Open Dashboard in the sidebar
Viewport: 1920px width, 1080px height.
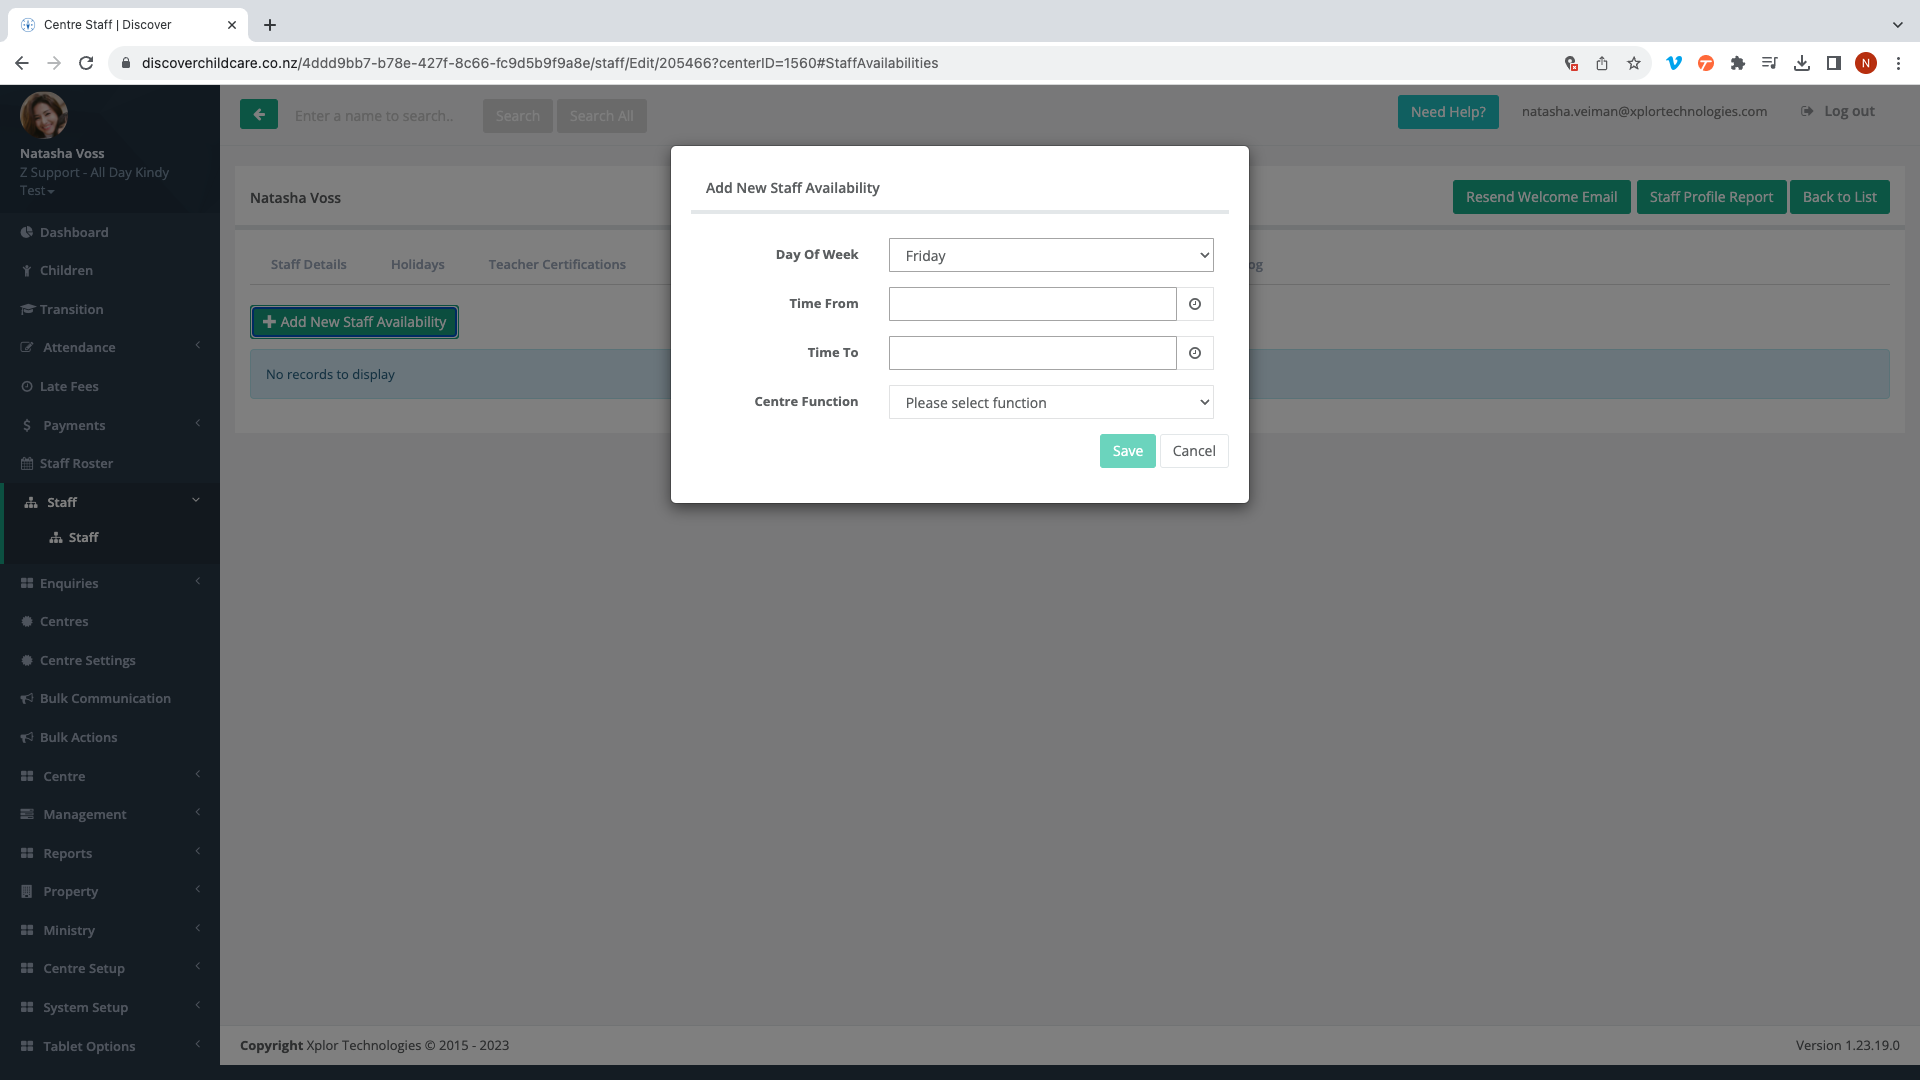pos(74,232)
